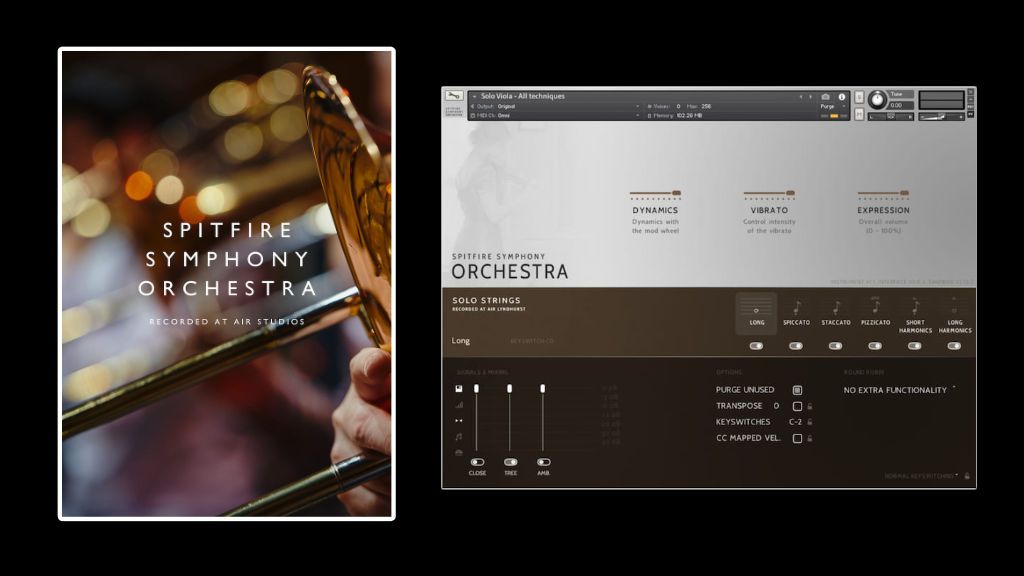Check the Purge Unused box

(797, 390)
